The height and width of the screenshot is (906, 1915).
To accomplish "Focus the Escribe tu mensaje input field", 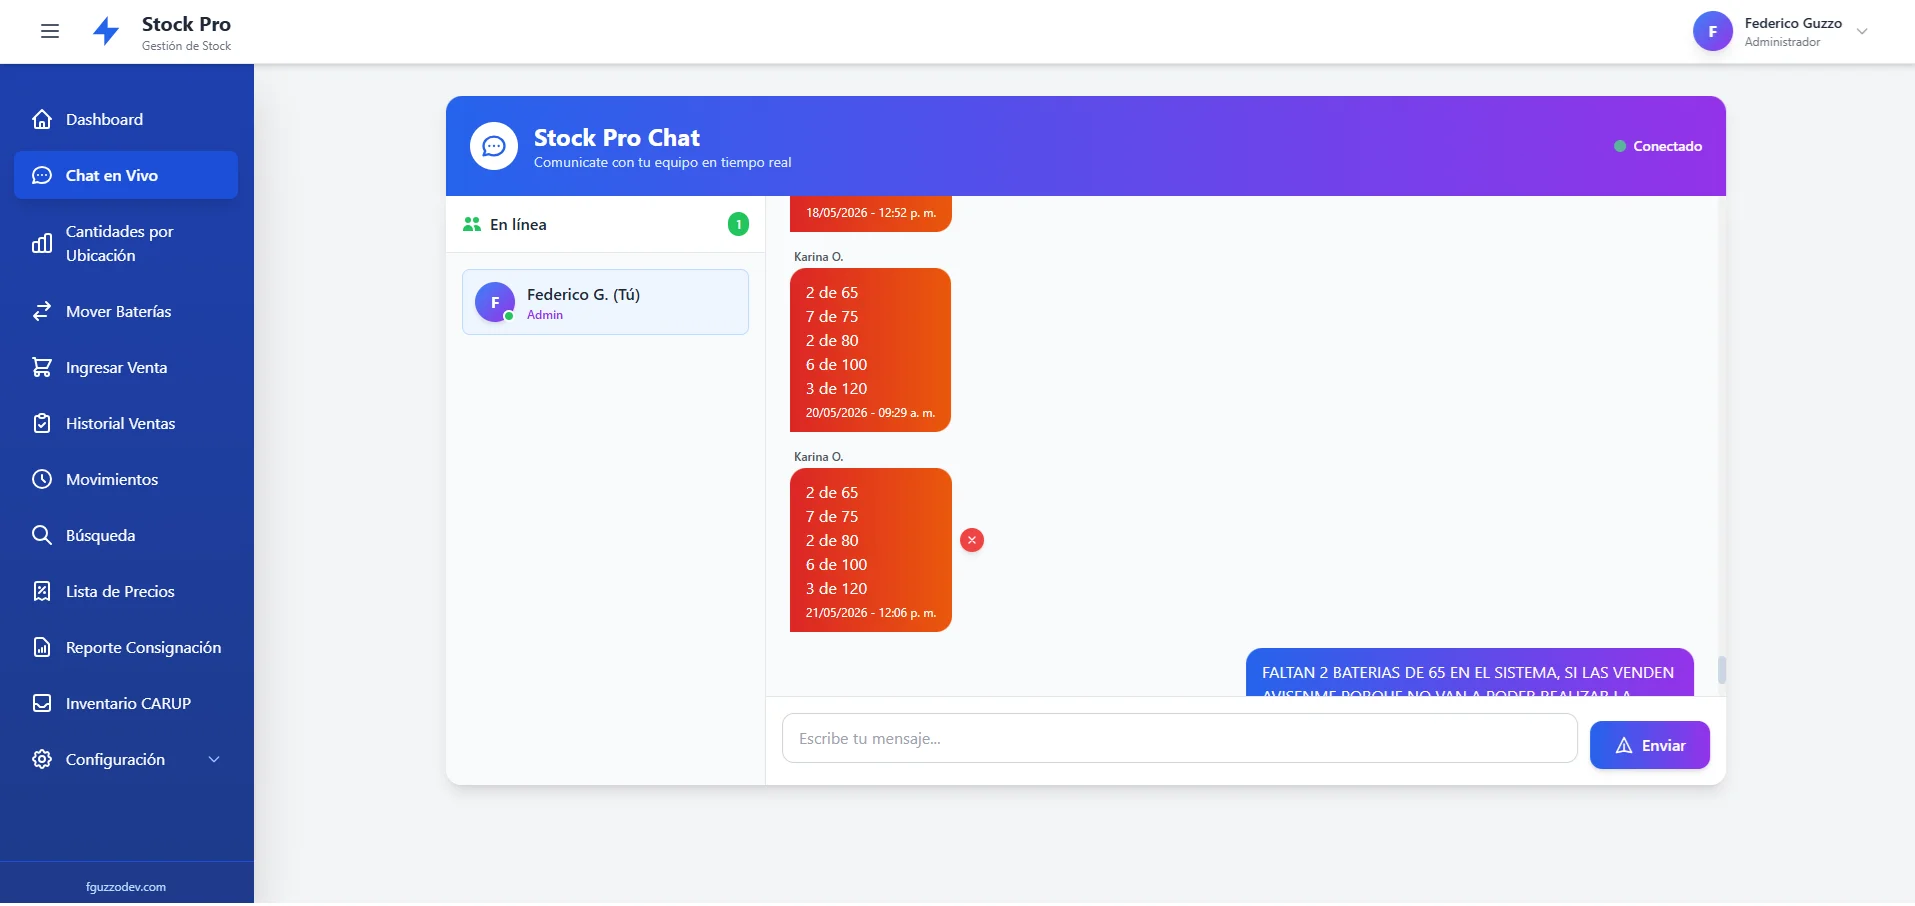I will [1180, 738].
